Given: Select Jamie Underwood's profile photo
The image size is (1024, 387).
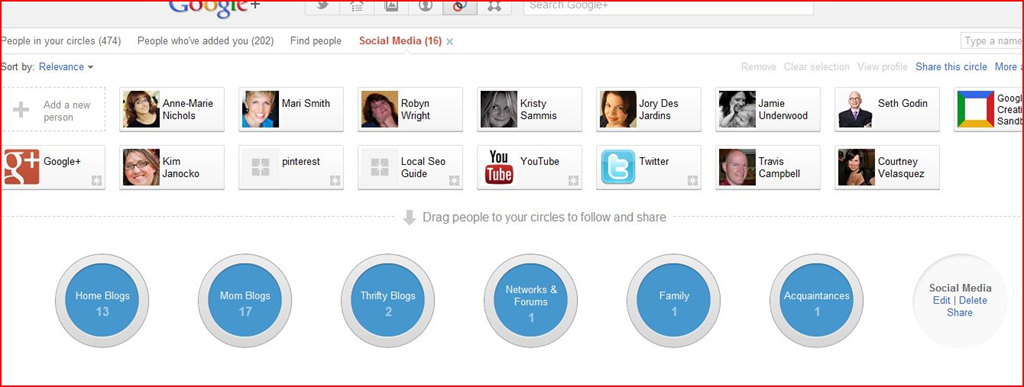Looking at the screenshot, I should (x=737, y=109).
